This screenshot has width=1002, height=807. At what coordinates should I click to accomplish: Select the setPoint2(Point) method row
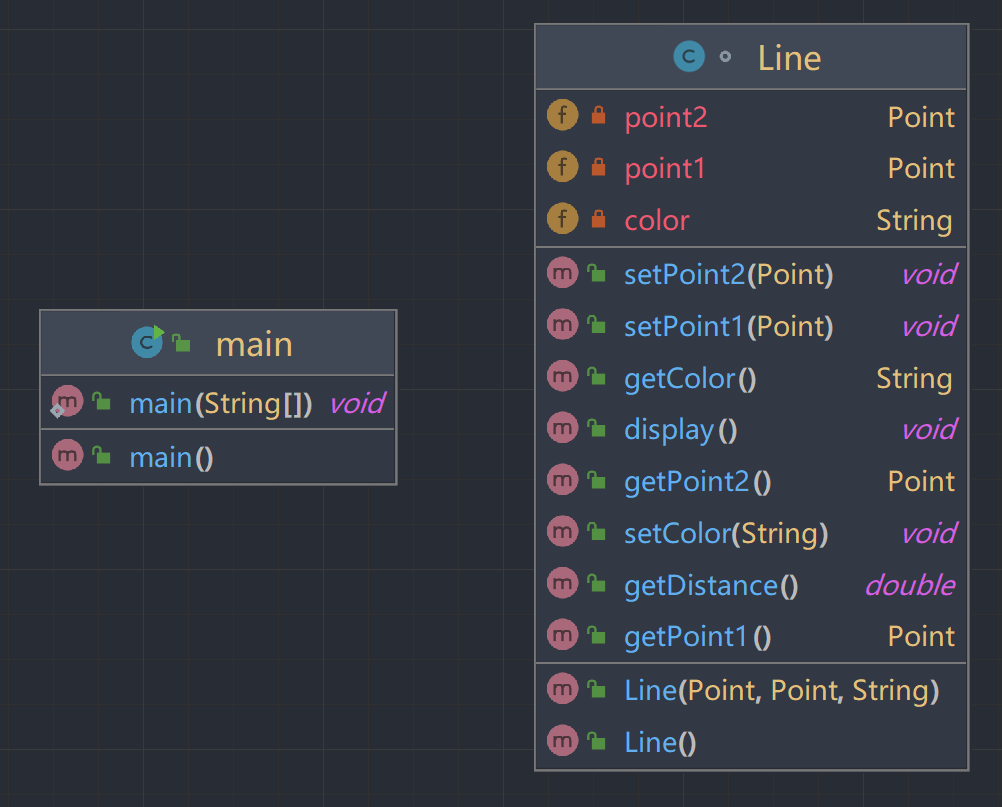[728, 274]
